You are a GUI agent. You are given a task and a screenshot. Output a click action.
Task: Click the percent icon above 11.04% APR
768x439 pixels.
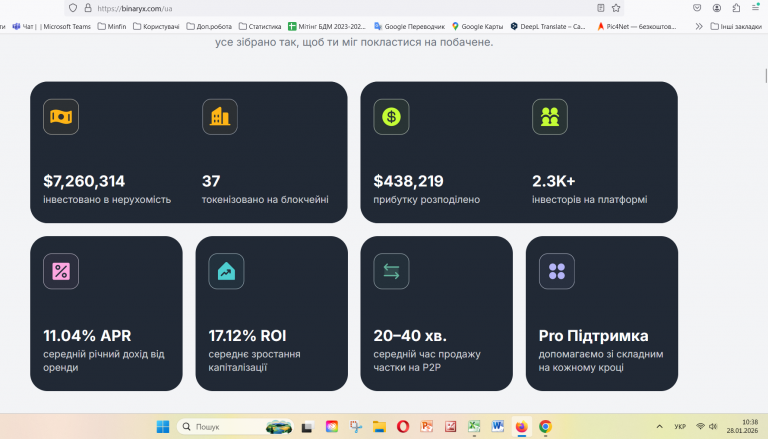pyautogui.click(x=61, y=271)
